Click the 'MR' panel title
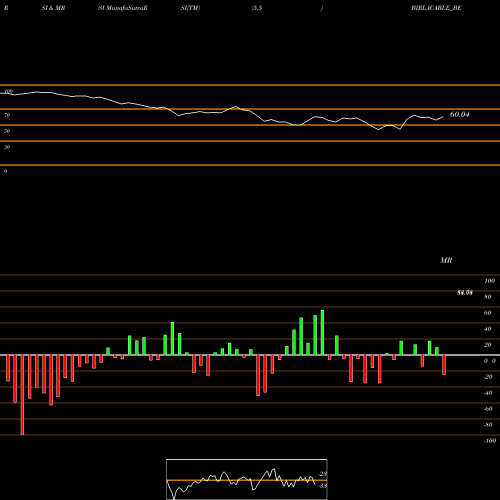500x500 pixels. point(446,260)
